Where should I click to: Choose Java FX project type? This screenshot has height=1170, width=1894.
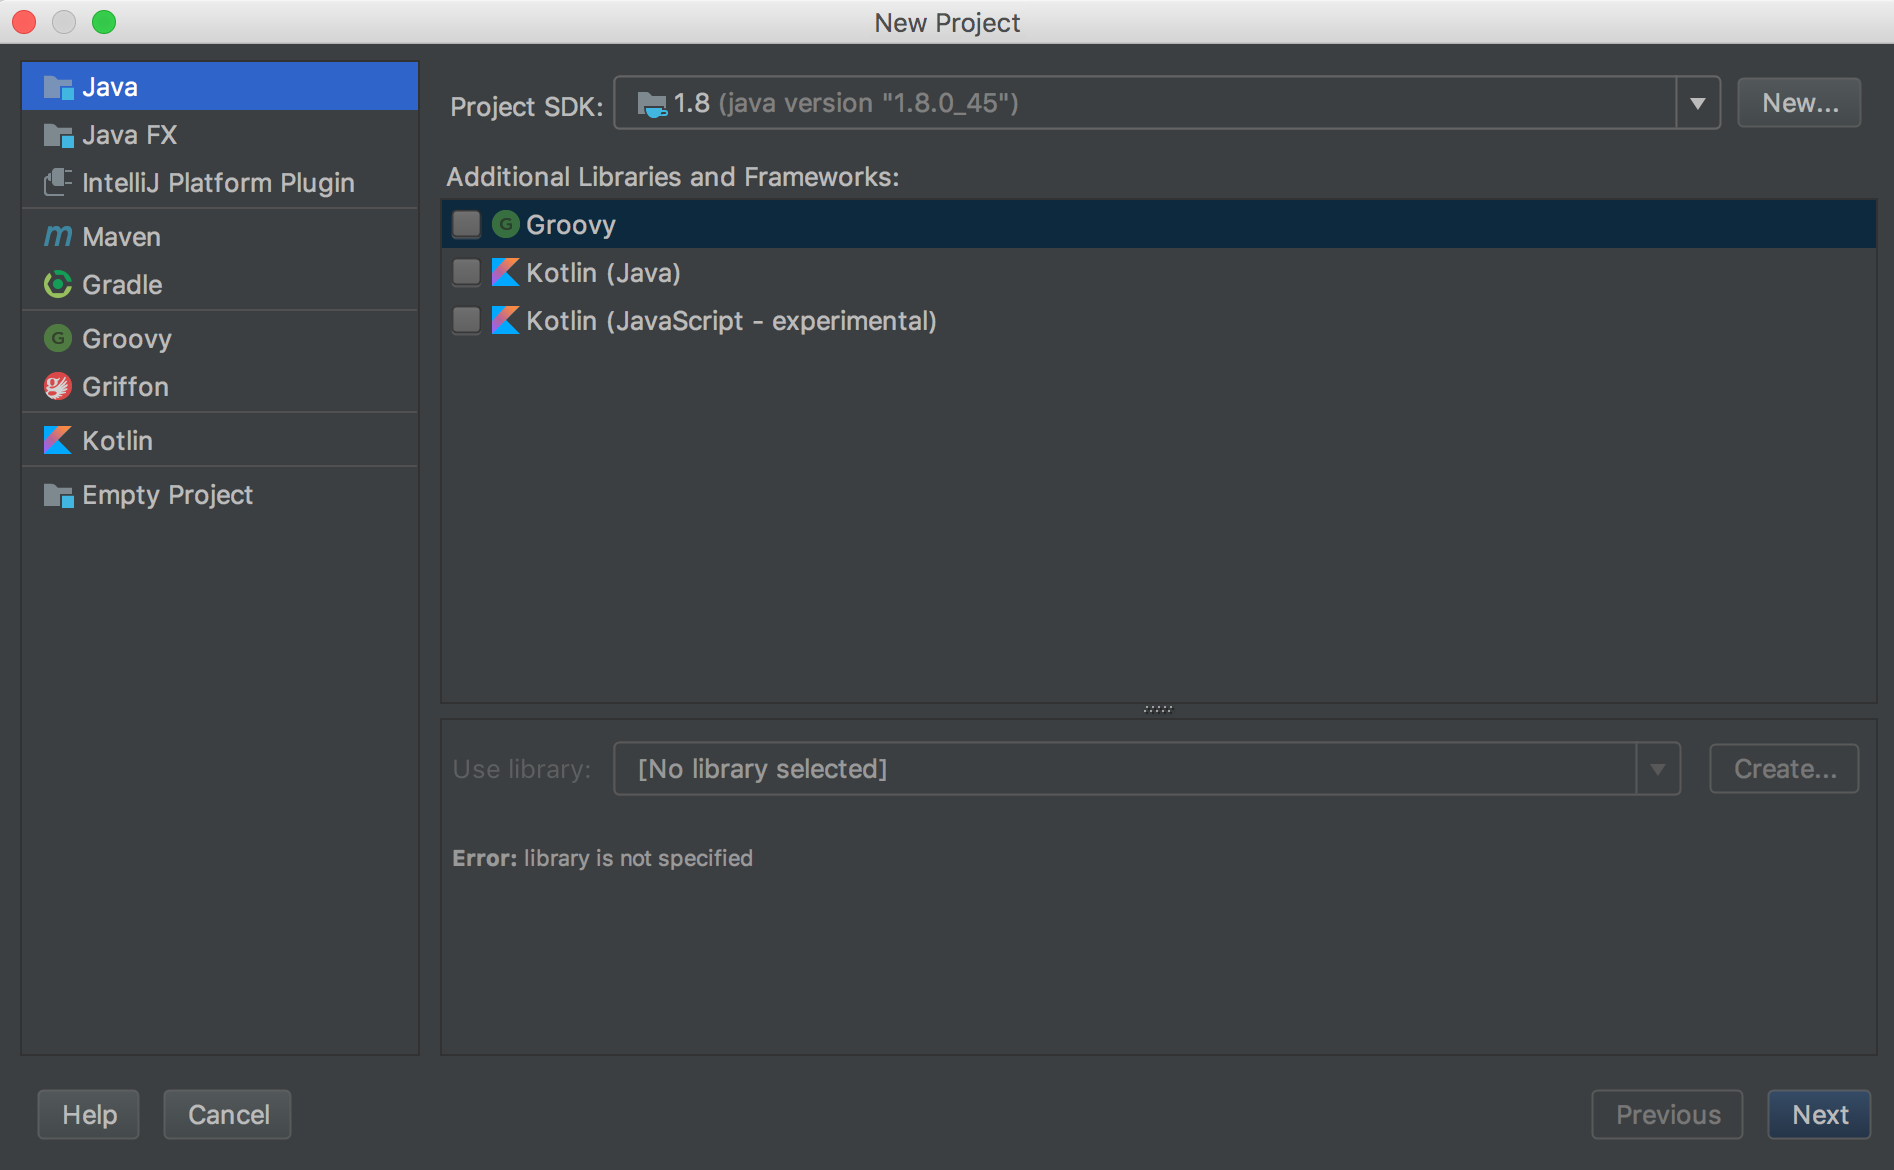coord(220,135)
